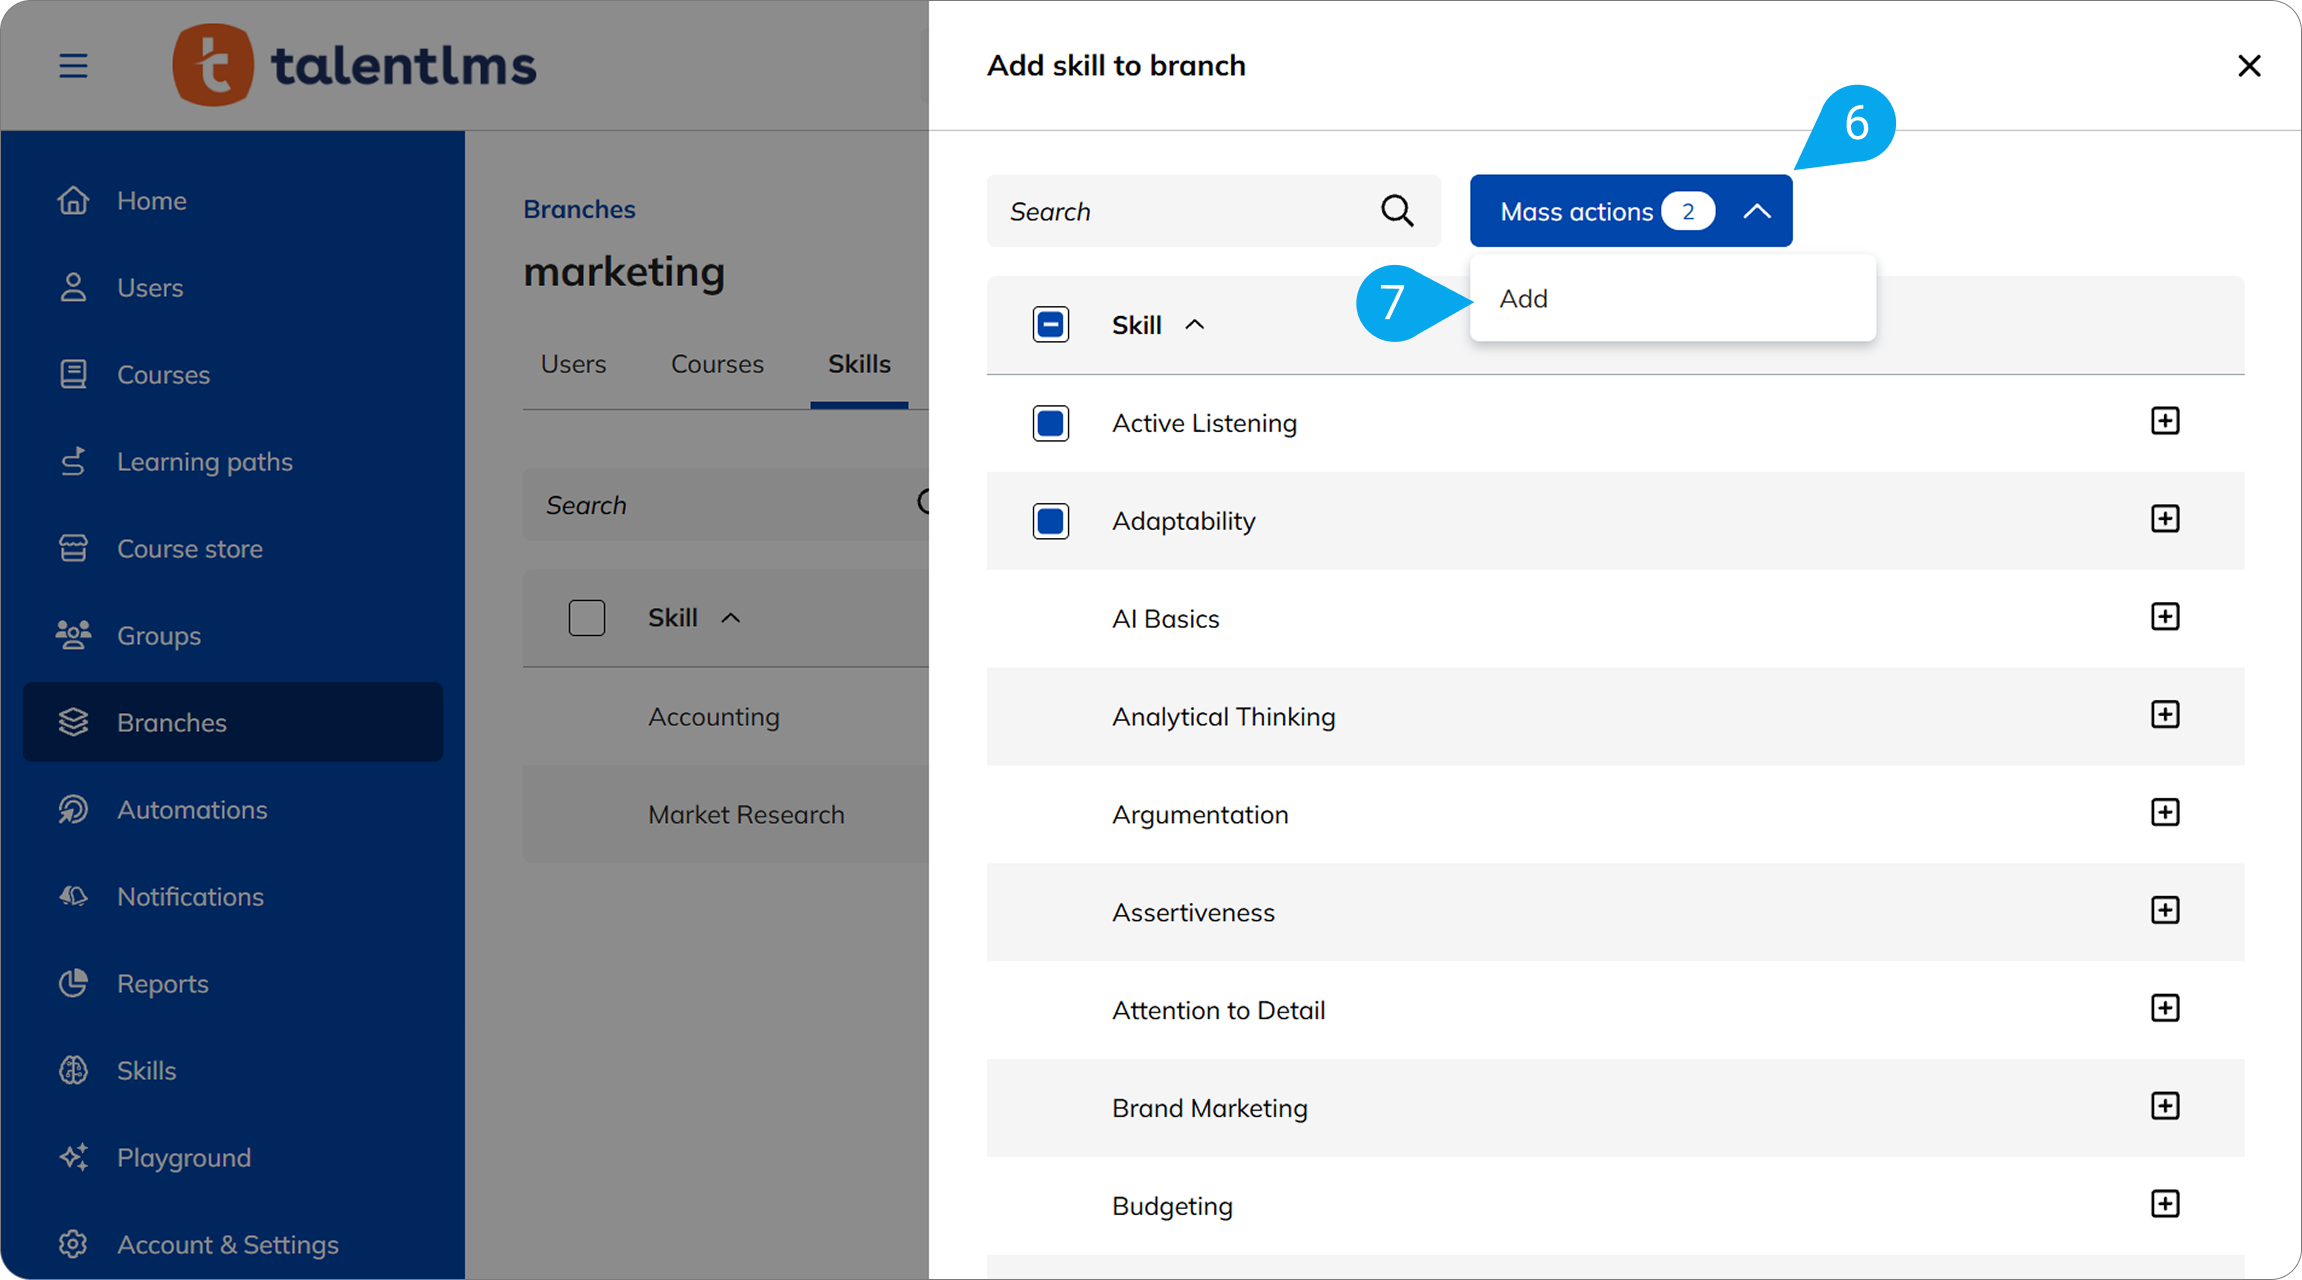This screenshot has width=2302, height=1280.
Task: Click the Notifications megaphone icon in sidebar
Action: click(x=73, y=896)
